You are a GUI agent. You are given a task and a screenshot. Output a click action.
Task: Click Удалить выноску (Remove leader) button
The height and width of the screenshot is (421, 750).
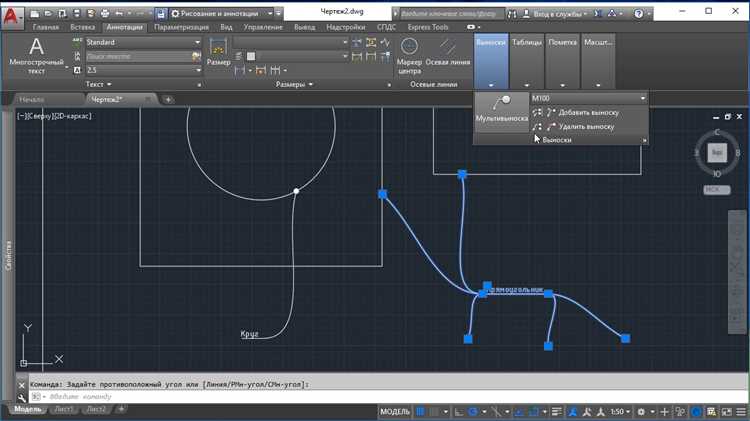point(576,127)
